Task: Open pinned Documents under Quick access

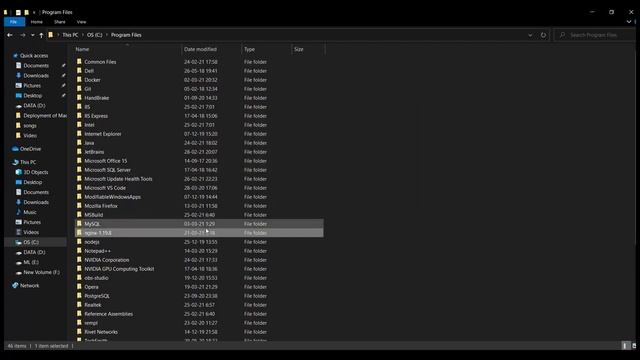Action: click(x=36, y=66)
